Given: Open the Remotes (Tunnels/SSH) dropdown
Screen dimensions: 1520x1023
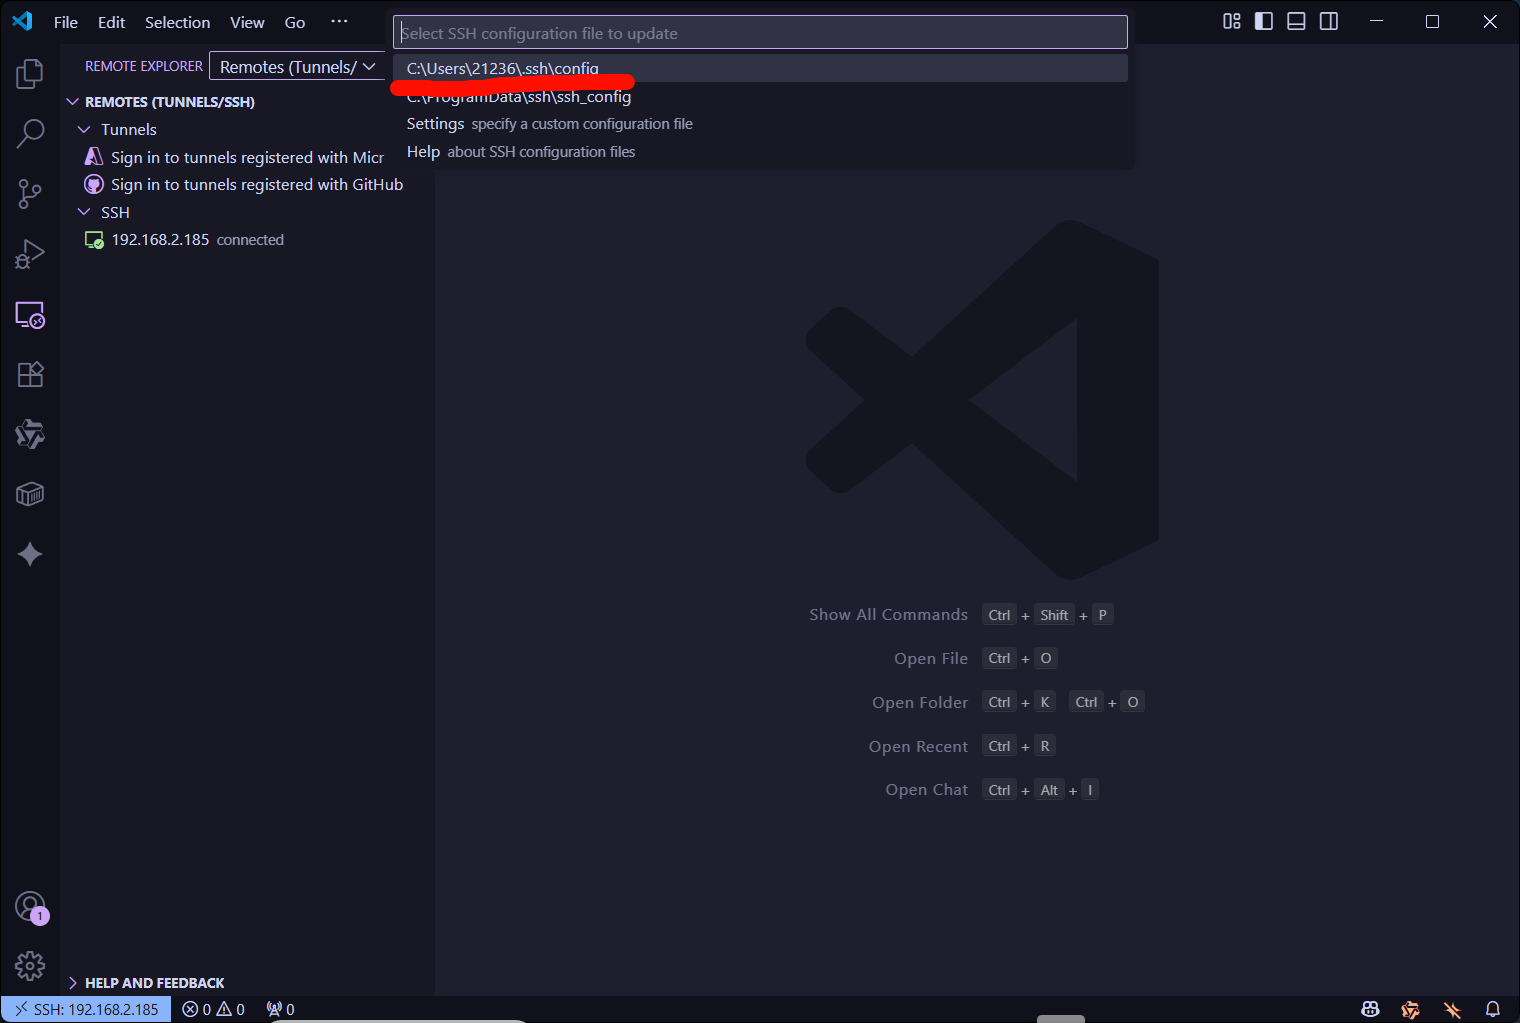Looking at the screenshot, I should [x=297, y=67].
